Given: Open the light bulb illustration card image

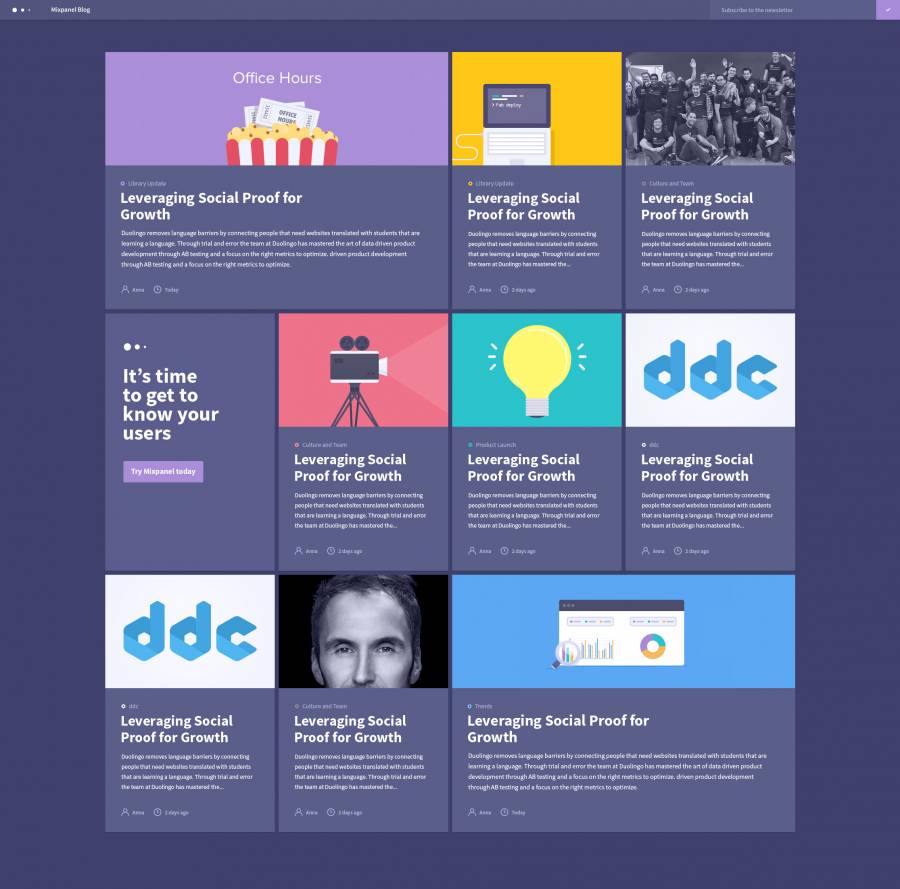Looking at the screenshot, I should [x=536, y=370].
